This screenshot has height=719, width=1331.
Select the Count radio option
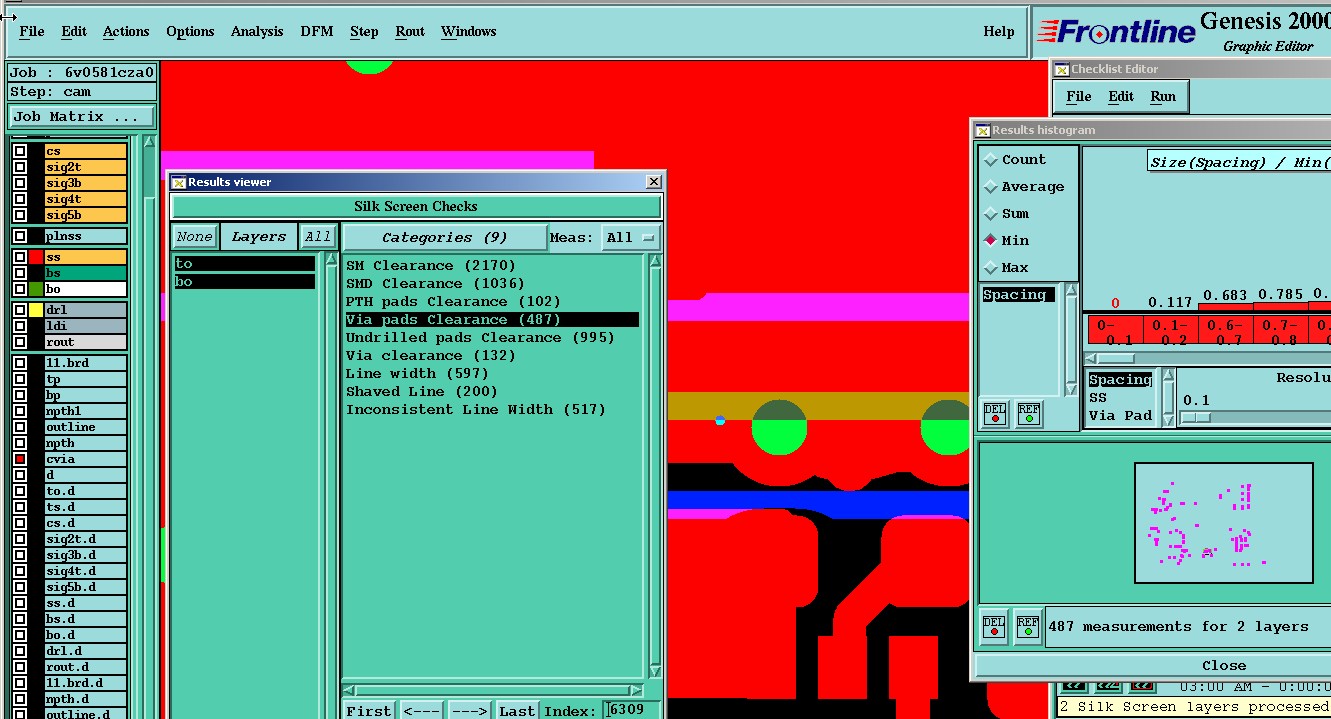[x=992, y=160]
